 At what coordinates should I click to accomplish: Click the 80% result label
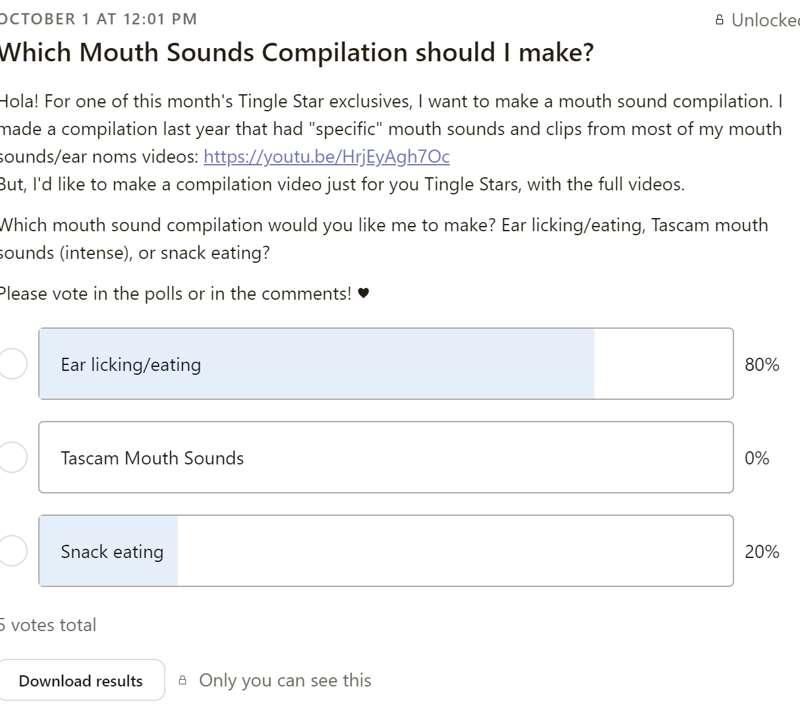[762, 365]
